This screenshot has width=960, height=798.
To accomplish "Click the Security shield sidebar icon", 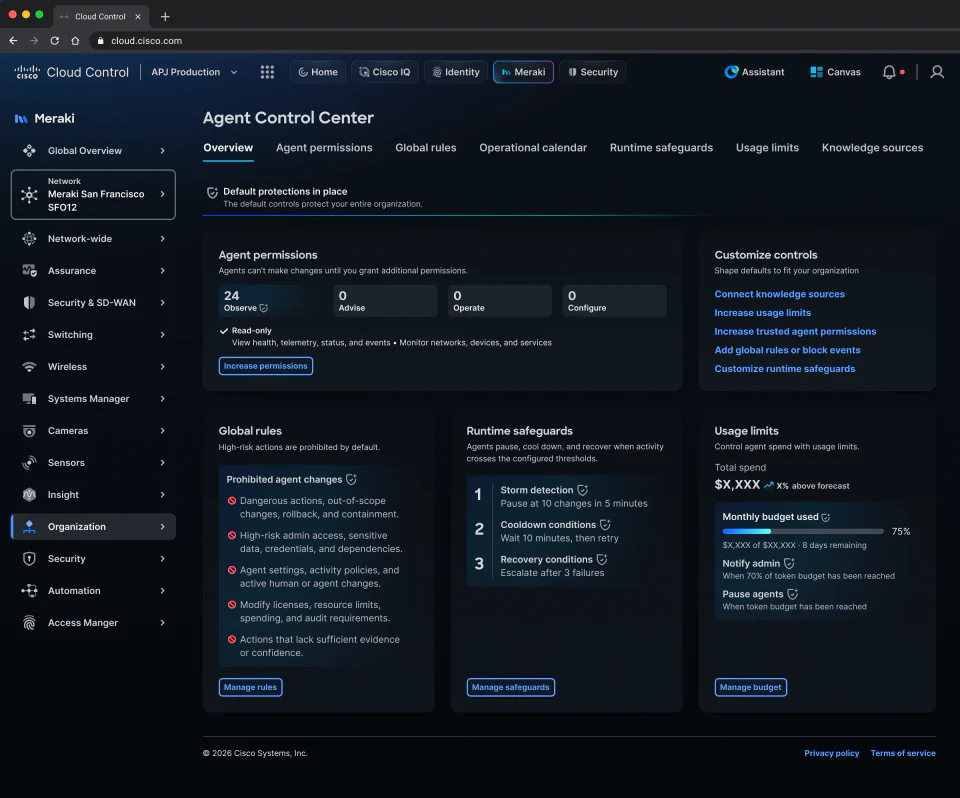I will tap(29, 559).
